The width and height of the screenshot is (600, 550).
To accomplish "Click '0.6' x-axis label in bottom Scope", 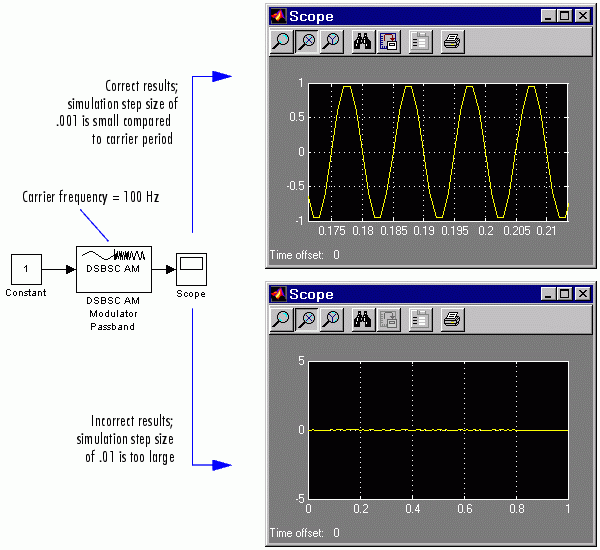I will (465, 509).
